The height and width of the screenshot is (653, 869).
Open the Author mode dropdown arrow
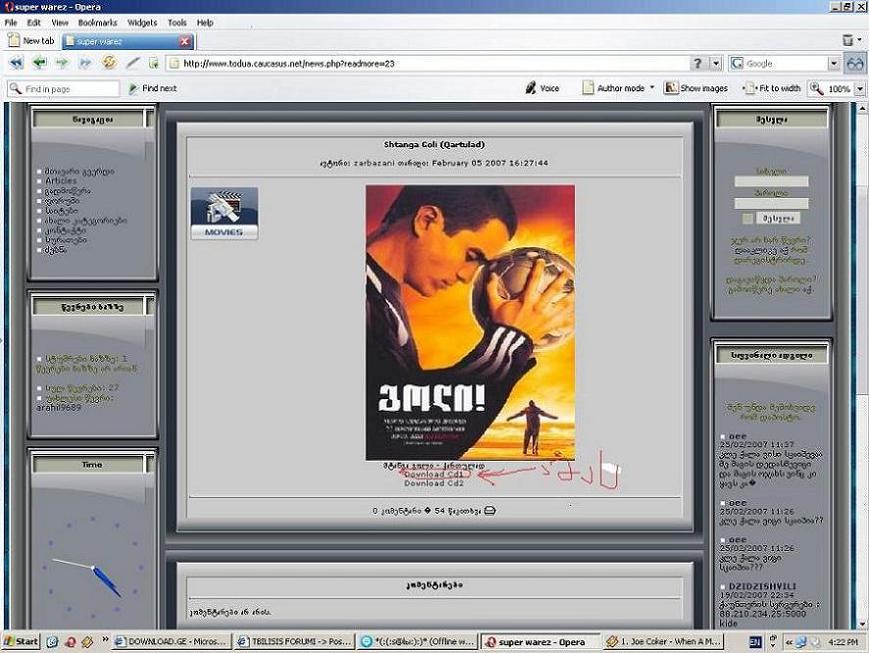[x=652, y=88]
